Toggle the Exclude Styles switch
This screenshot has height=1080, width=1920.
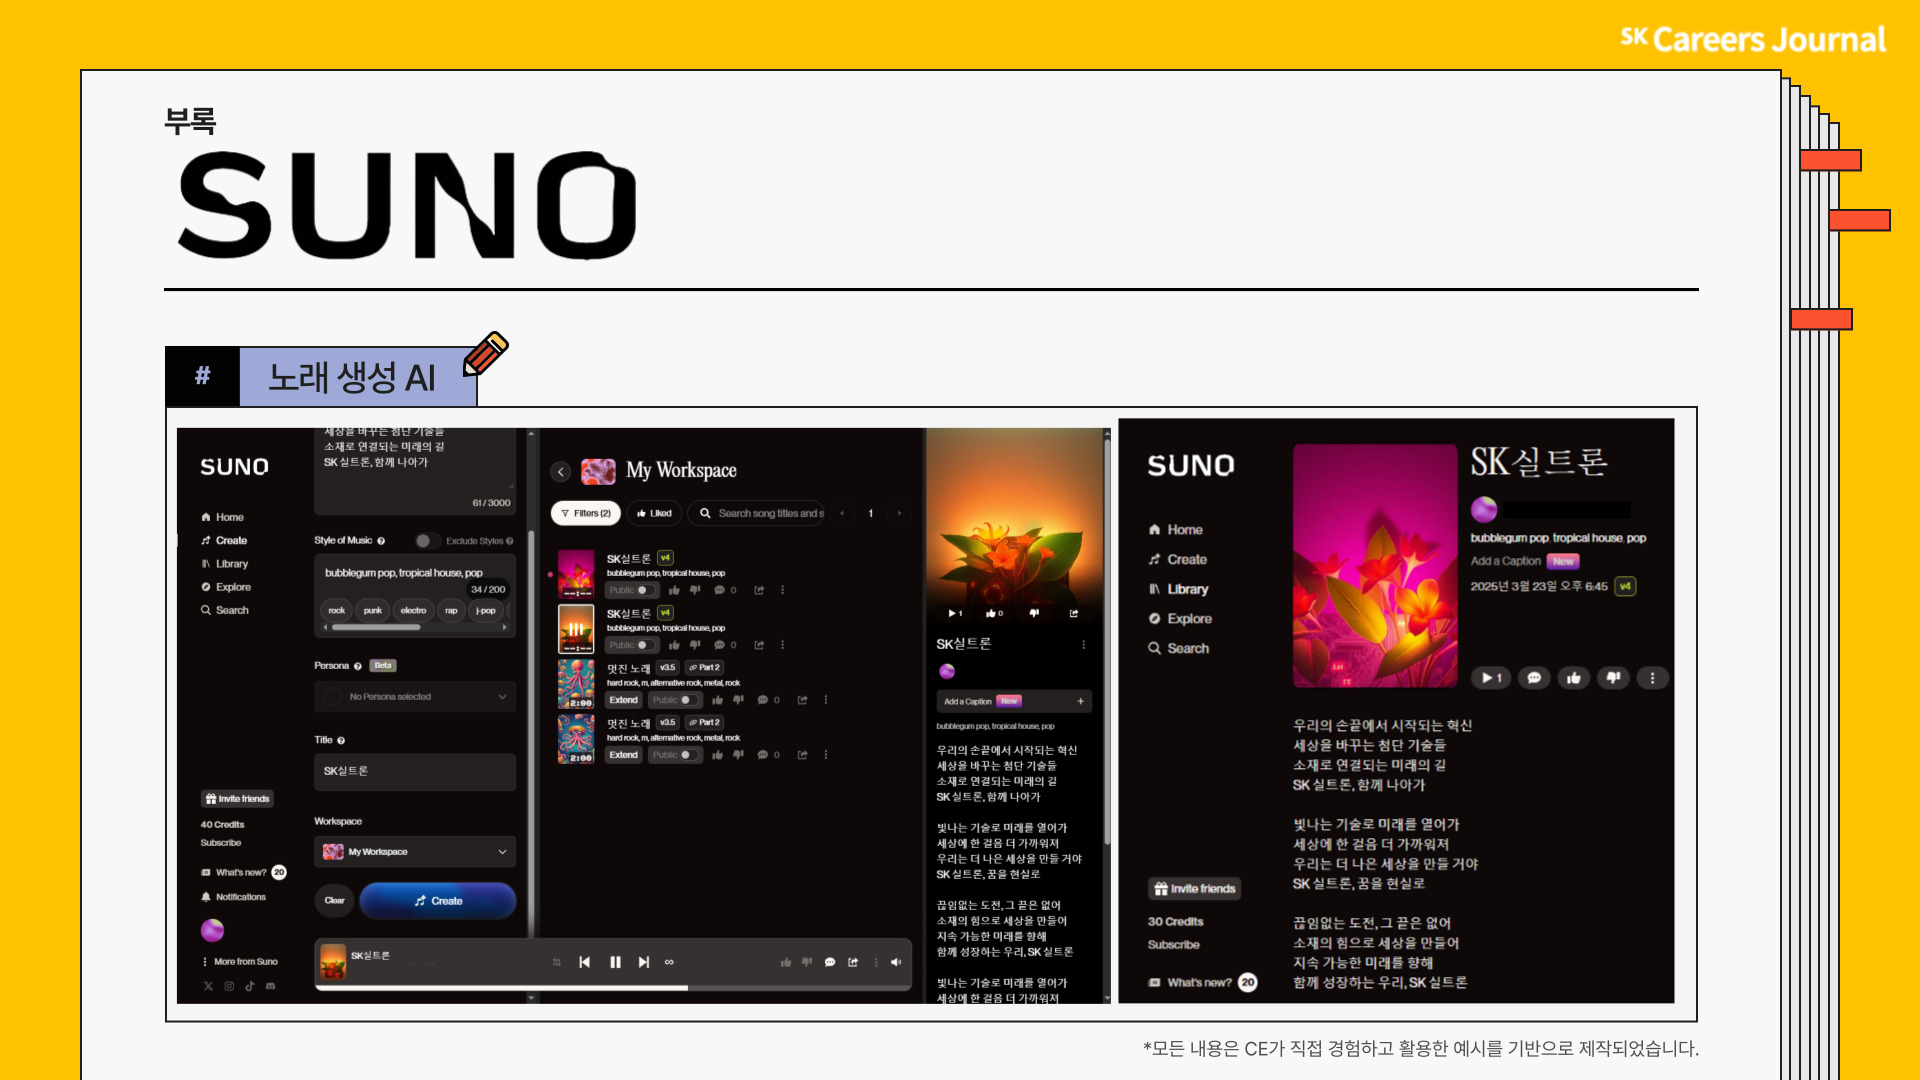pyautogui.click(x=426, y=541)
